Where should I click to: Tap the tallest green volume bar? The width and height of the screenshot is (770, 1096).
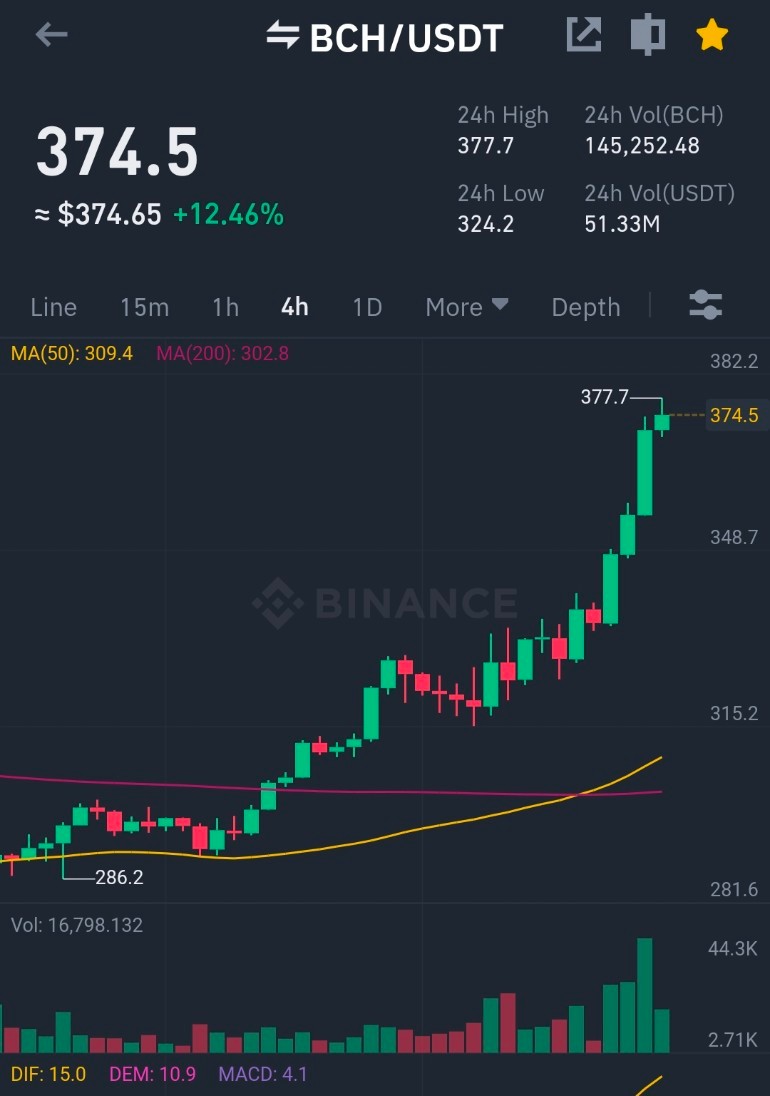pos(644,995)
